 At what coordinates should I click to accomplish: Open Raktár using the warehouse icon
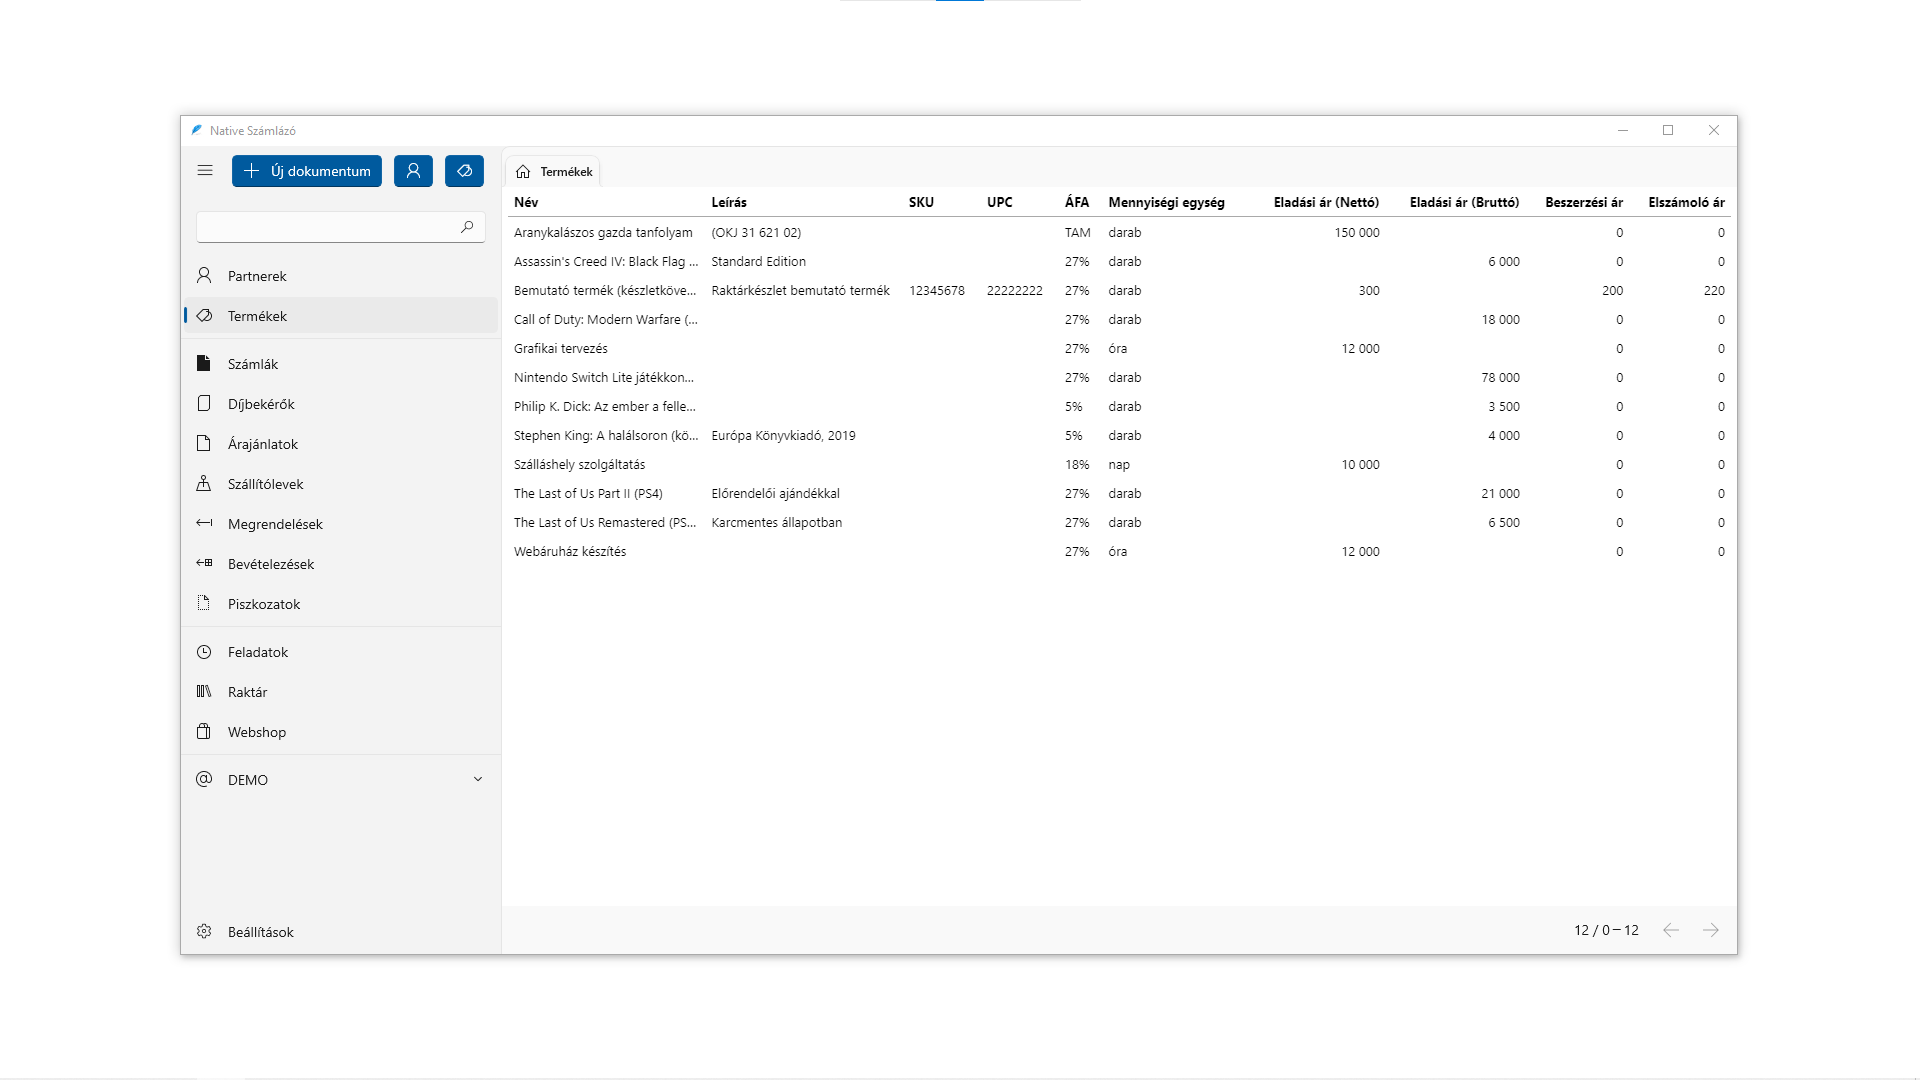click(x=204, y=691)
